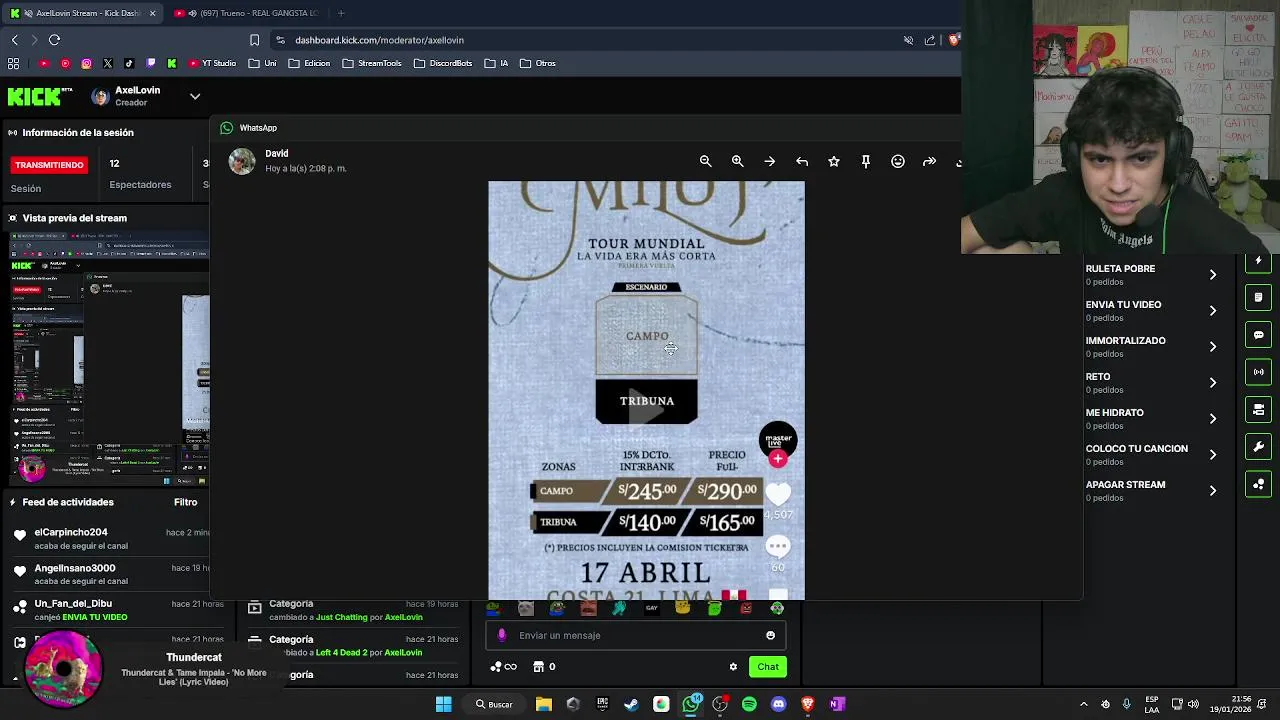
Task: Open Edicion bookmarks folder
Action: pyautogui.click(x=309, y=63)
